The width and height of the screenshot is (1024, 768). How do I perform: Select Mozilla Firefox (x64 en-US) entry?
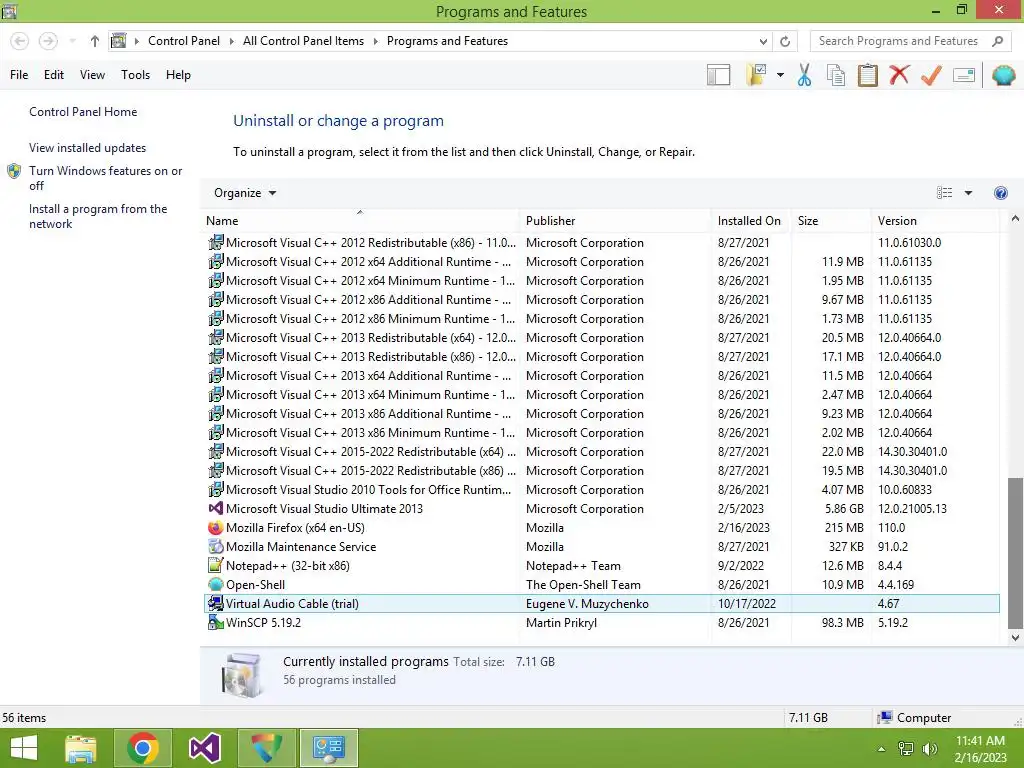click(602, 528)
